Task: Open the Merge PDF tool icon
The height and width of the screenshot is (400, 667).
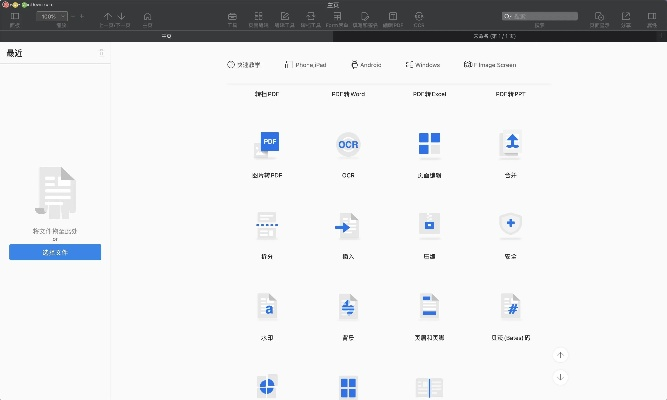Action: click(x=510, y=146)
